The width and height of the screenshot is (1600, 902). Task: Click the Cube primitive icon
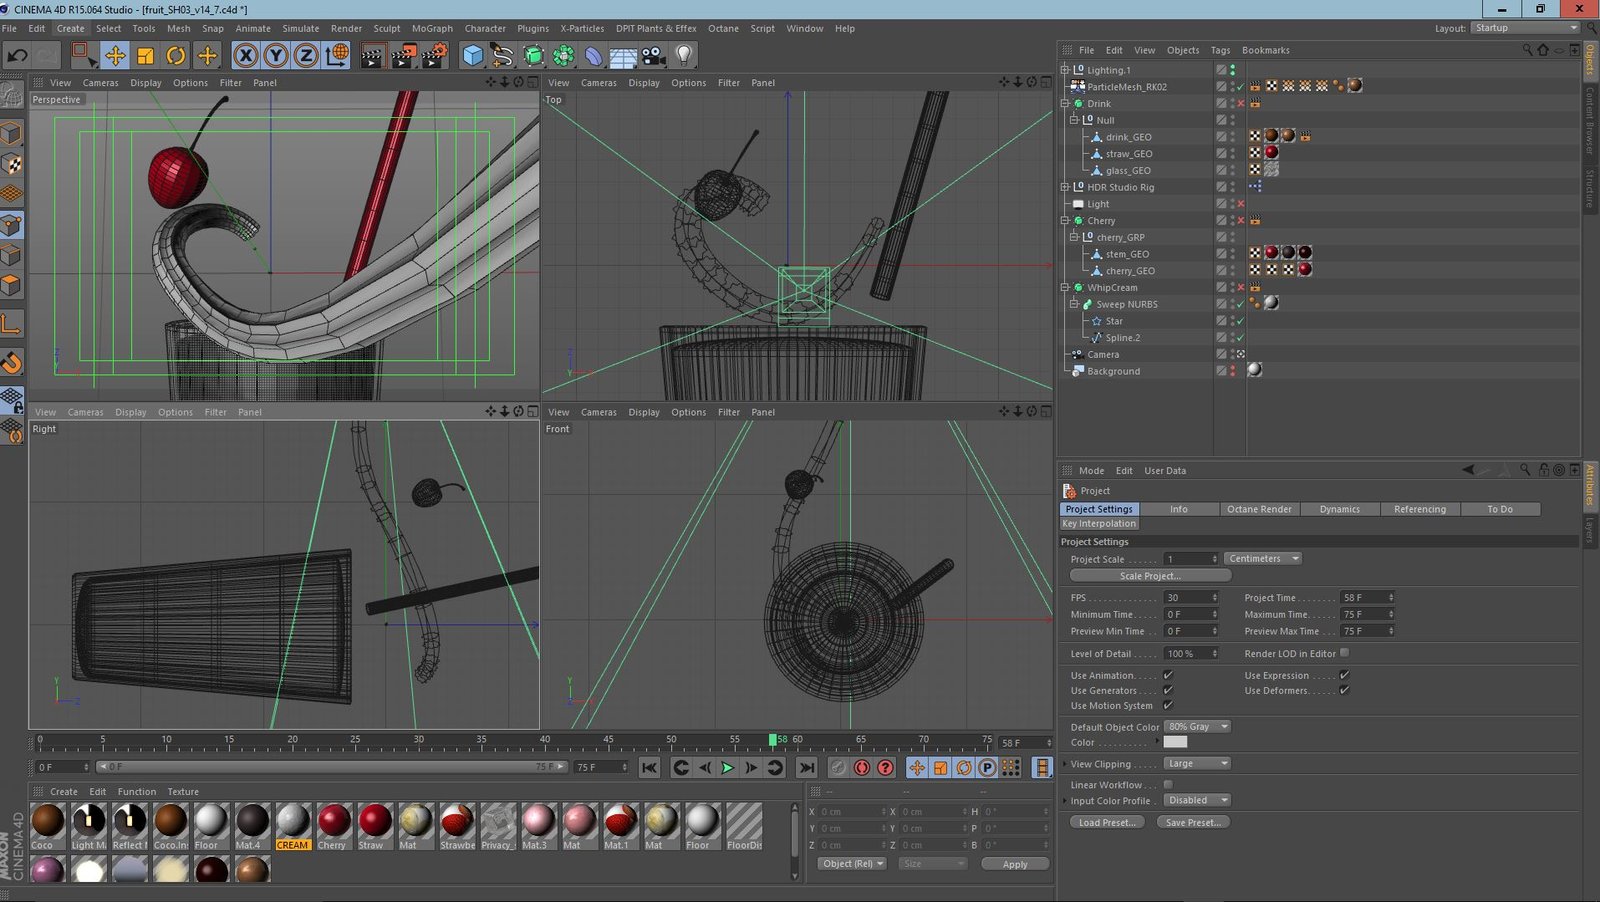pos(472,55)
